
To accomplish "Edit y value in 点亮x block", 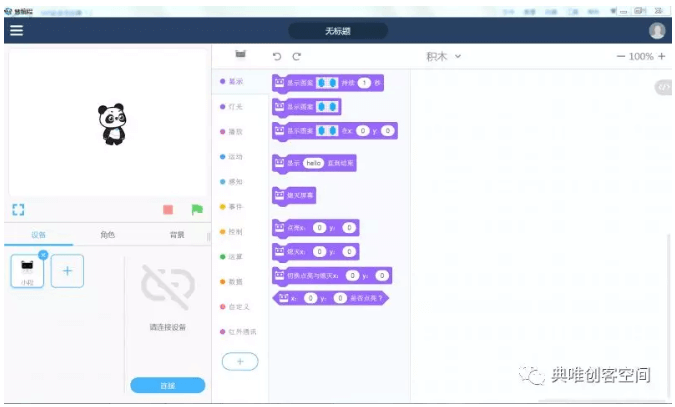I will point(349,227).
